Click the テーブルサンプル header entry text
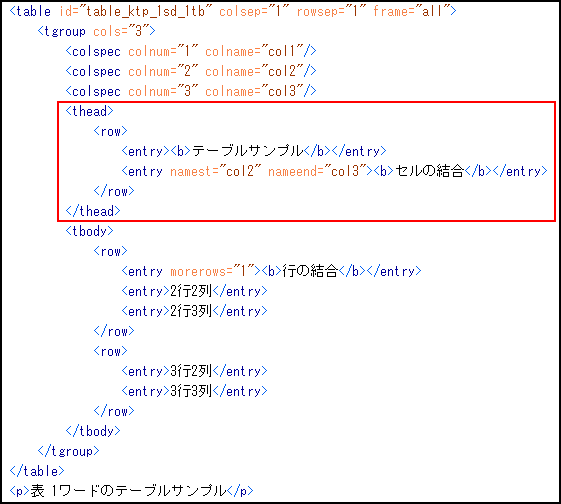561x504 pixels. click(248, 151)
